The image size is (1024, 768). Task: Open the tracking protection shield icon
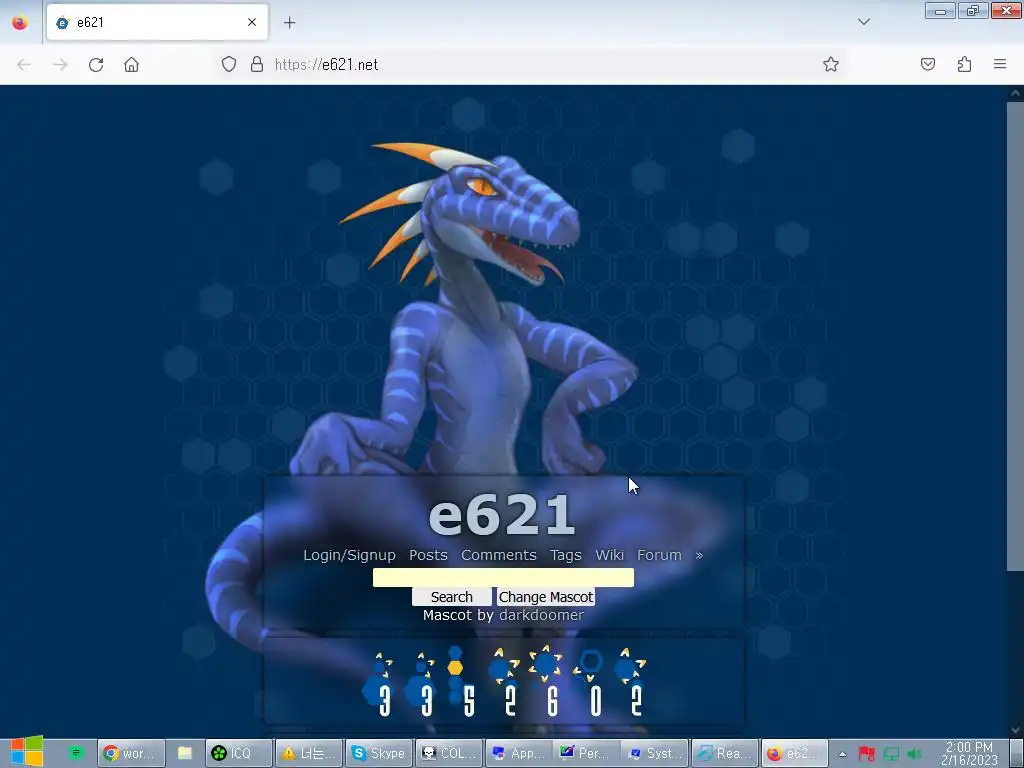pos(229,64)
